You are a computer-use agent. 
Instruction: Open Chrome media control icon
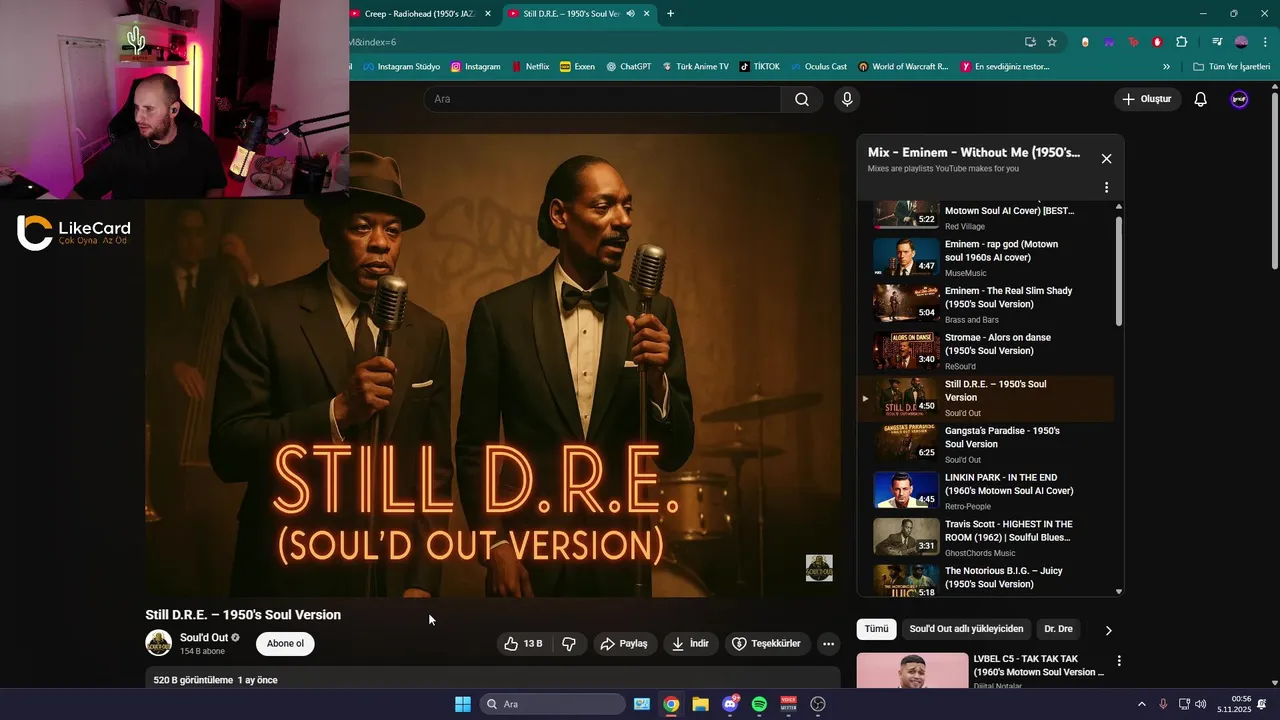(x=1217, y=42)
